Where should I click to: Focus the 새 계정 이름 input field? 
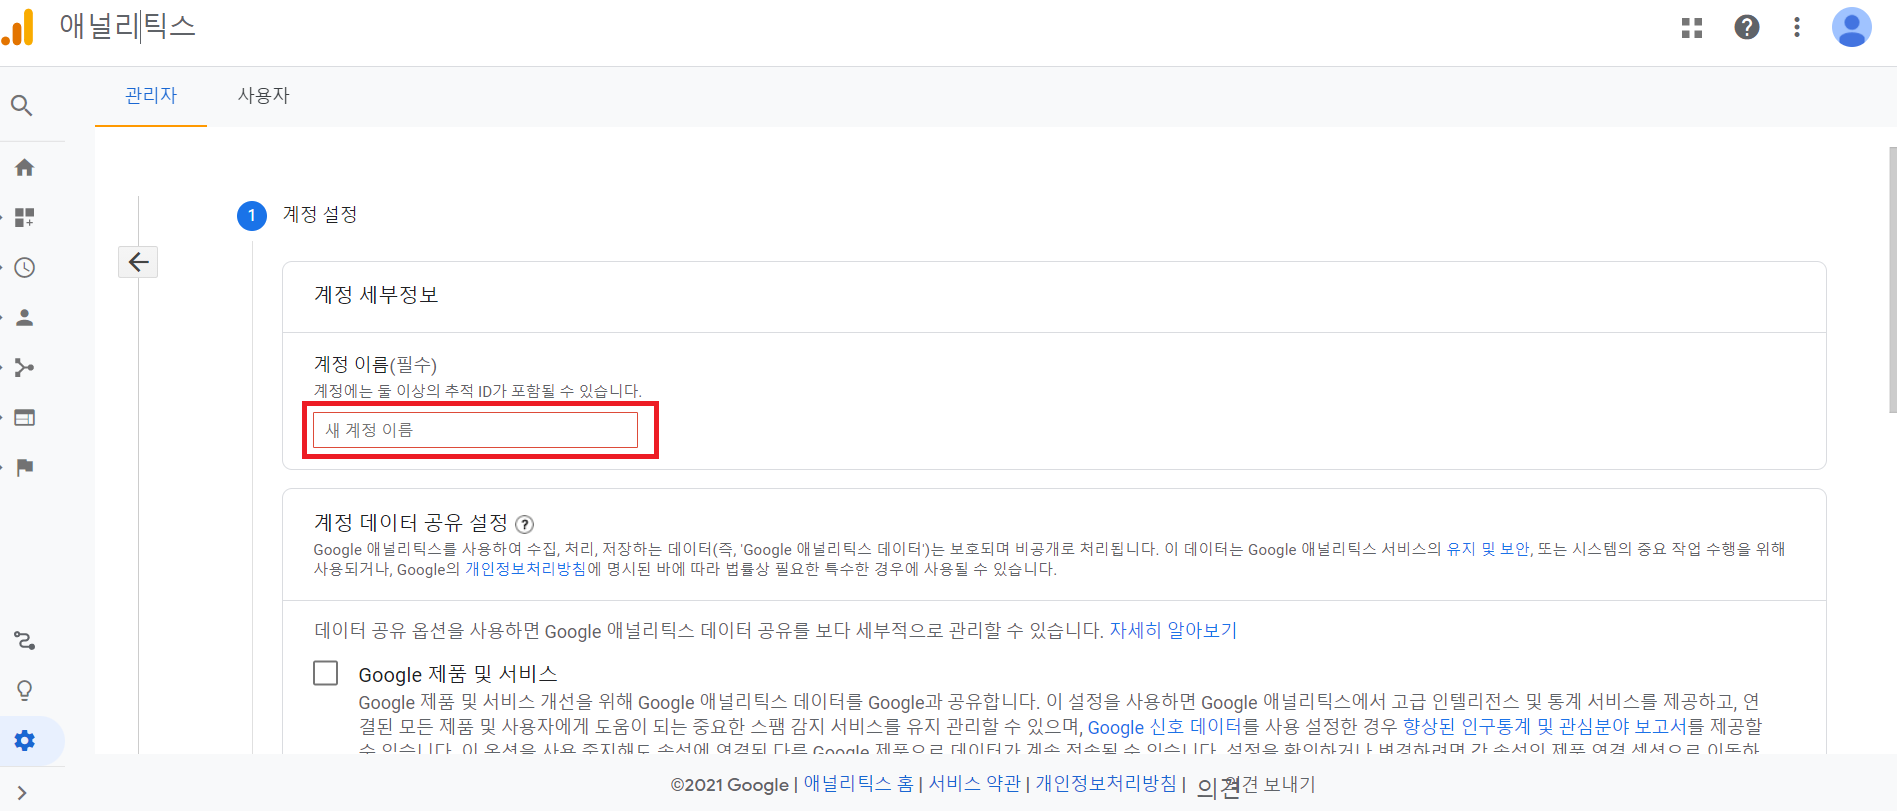[x=475, y=430]
